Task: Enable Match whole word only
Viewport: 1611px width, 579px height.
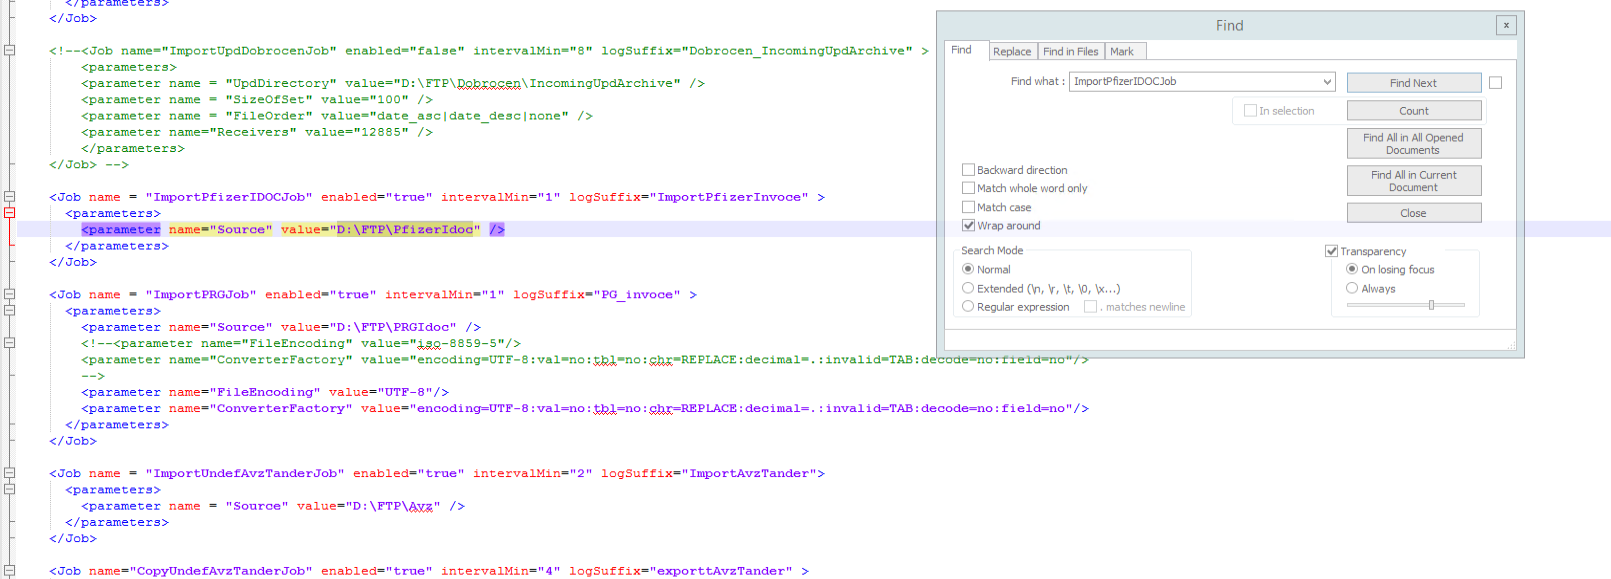Action: [x=968, y=188]
